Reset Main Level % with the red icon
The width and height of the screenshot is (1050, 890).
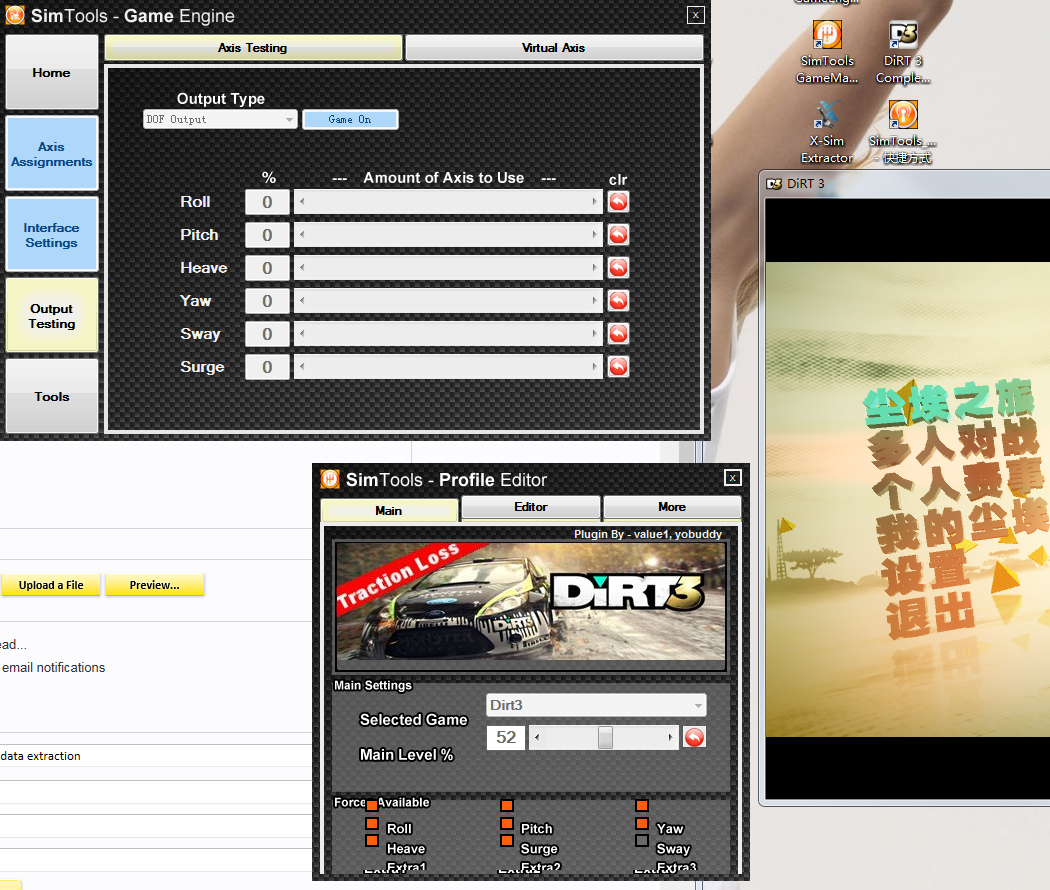coord(694,737)
